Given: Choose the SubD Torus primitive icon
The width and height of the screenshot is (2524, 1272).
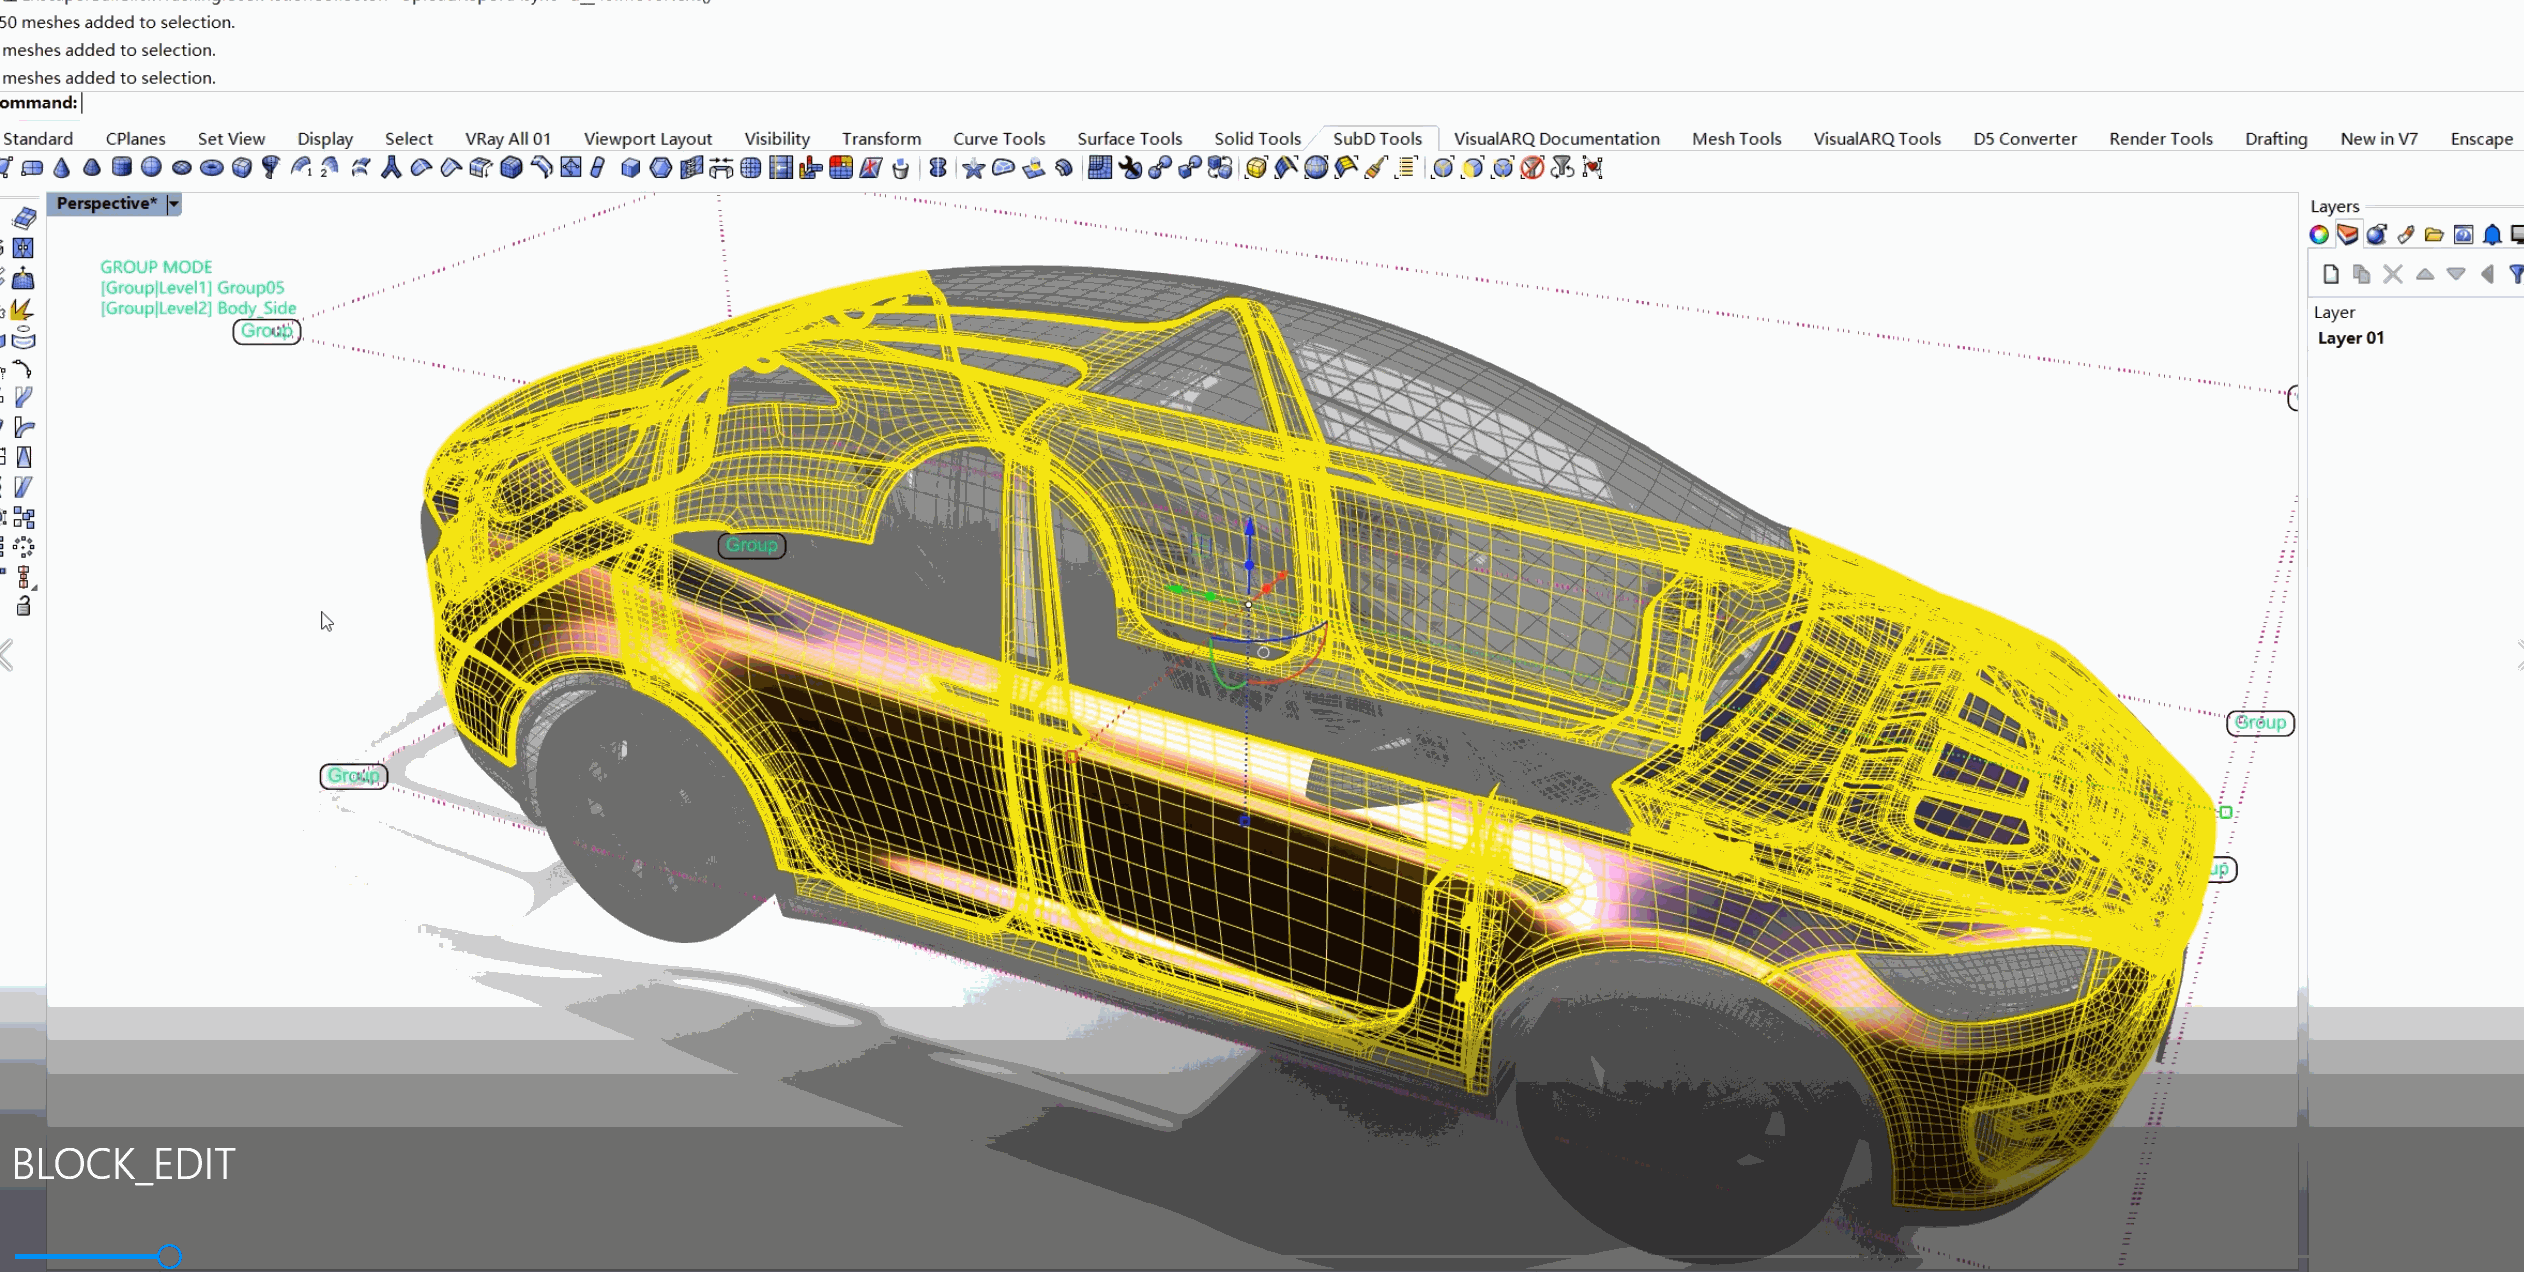Looking at the screenshot, I should pyautogui.click(x=212, y=168).
